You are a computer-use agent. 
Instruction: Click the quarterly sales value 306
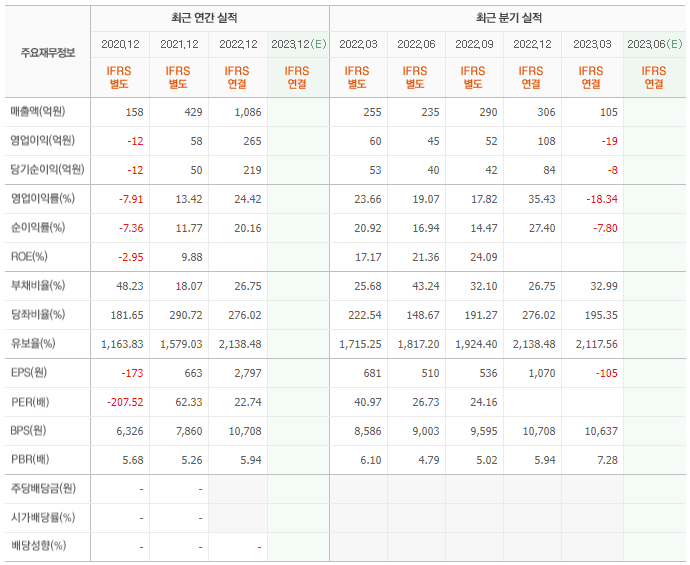[546, 113]
